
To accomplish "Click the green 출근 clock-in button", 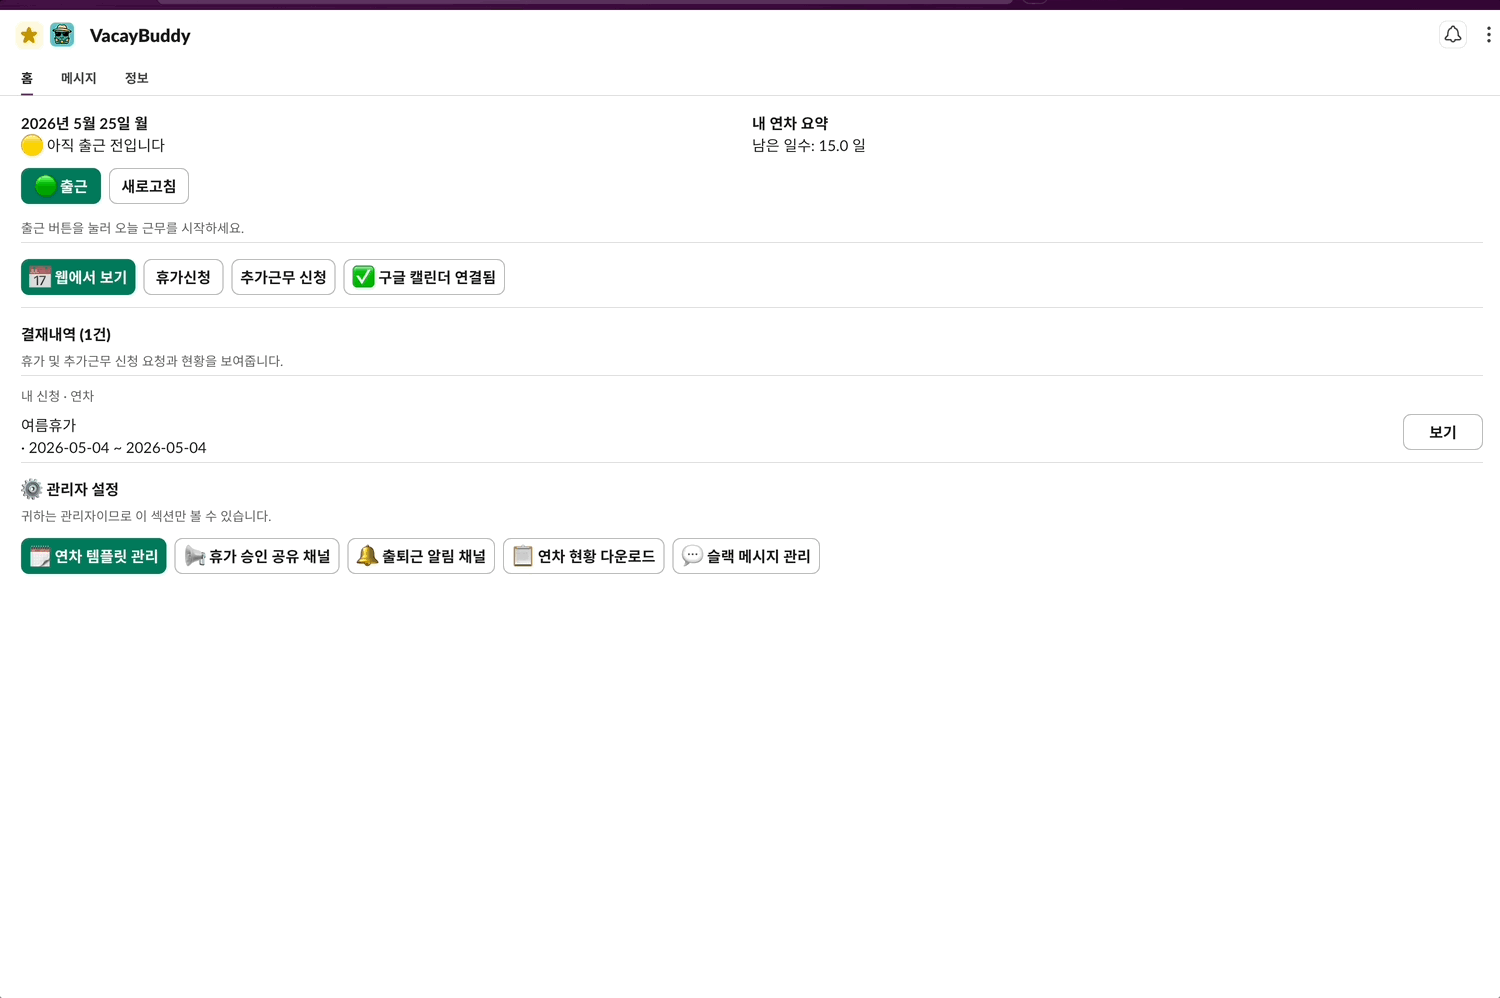I will point(61,186).
